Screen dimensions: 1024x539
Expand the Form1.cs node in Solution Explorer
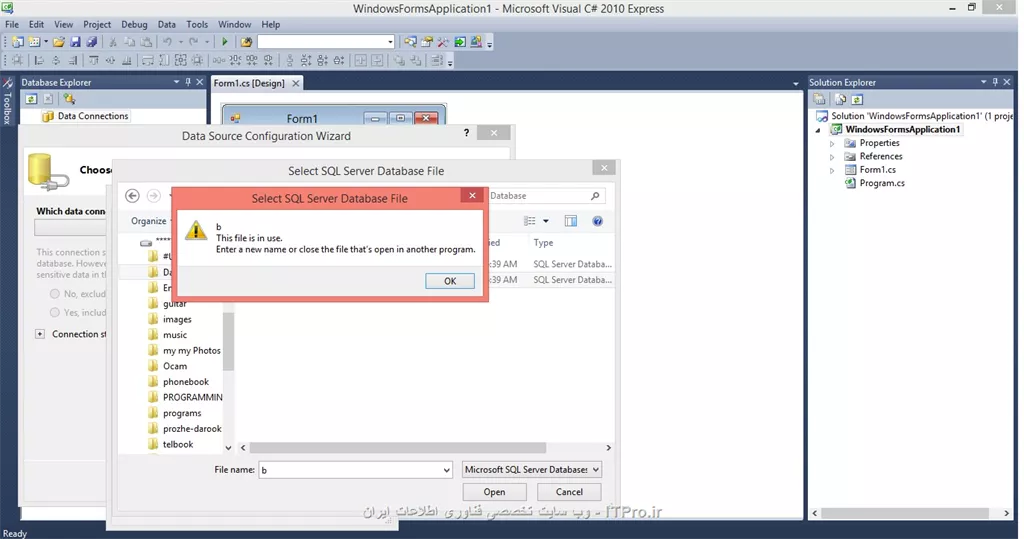pyautogui.click(x=832, y=170)
